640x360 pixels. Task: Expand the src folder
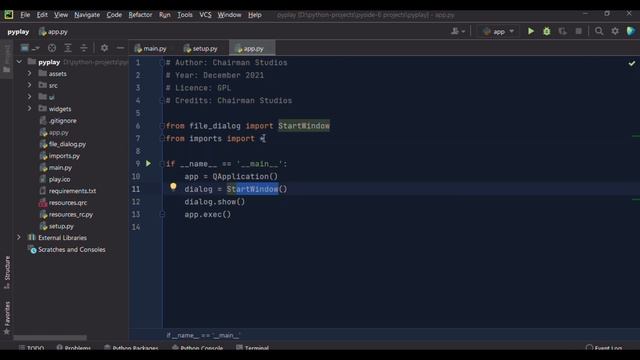[x=29, y=85]
